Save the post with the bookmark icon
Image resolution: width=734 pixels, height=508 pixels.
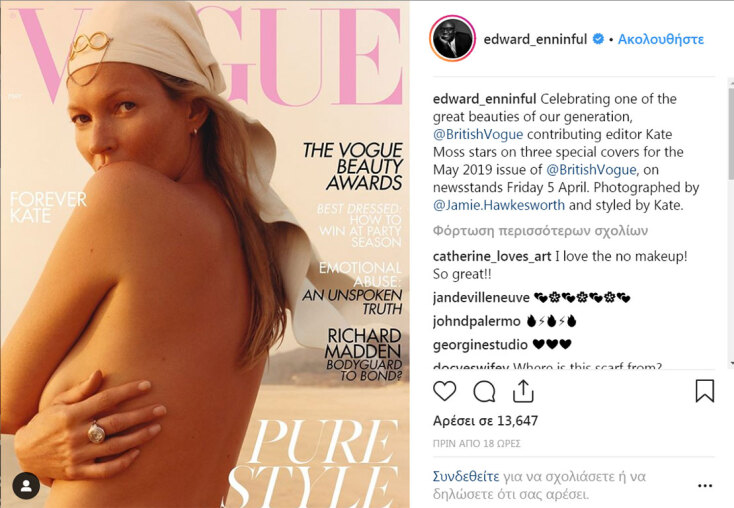tap(705, 391)
